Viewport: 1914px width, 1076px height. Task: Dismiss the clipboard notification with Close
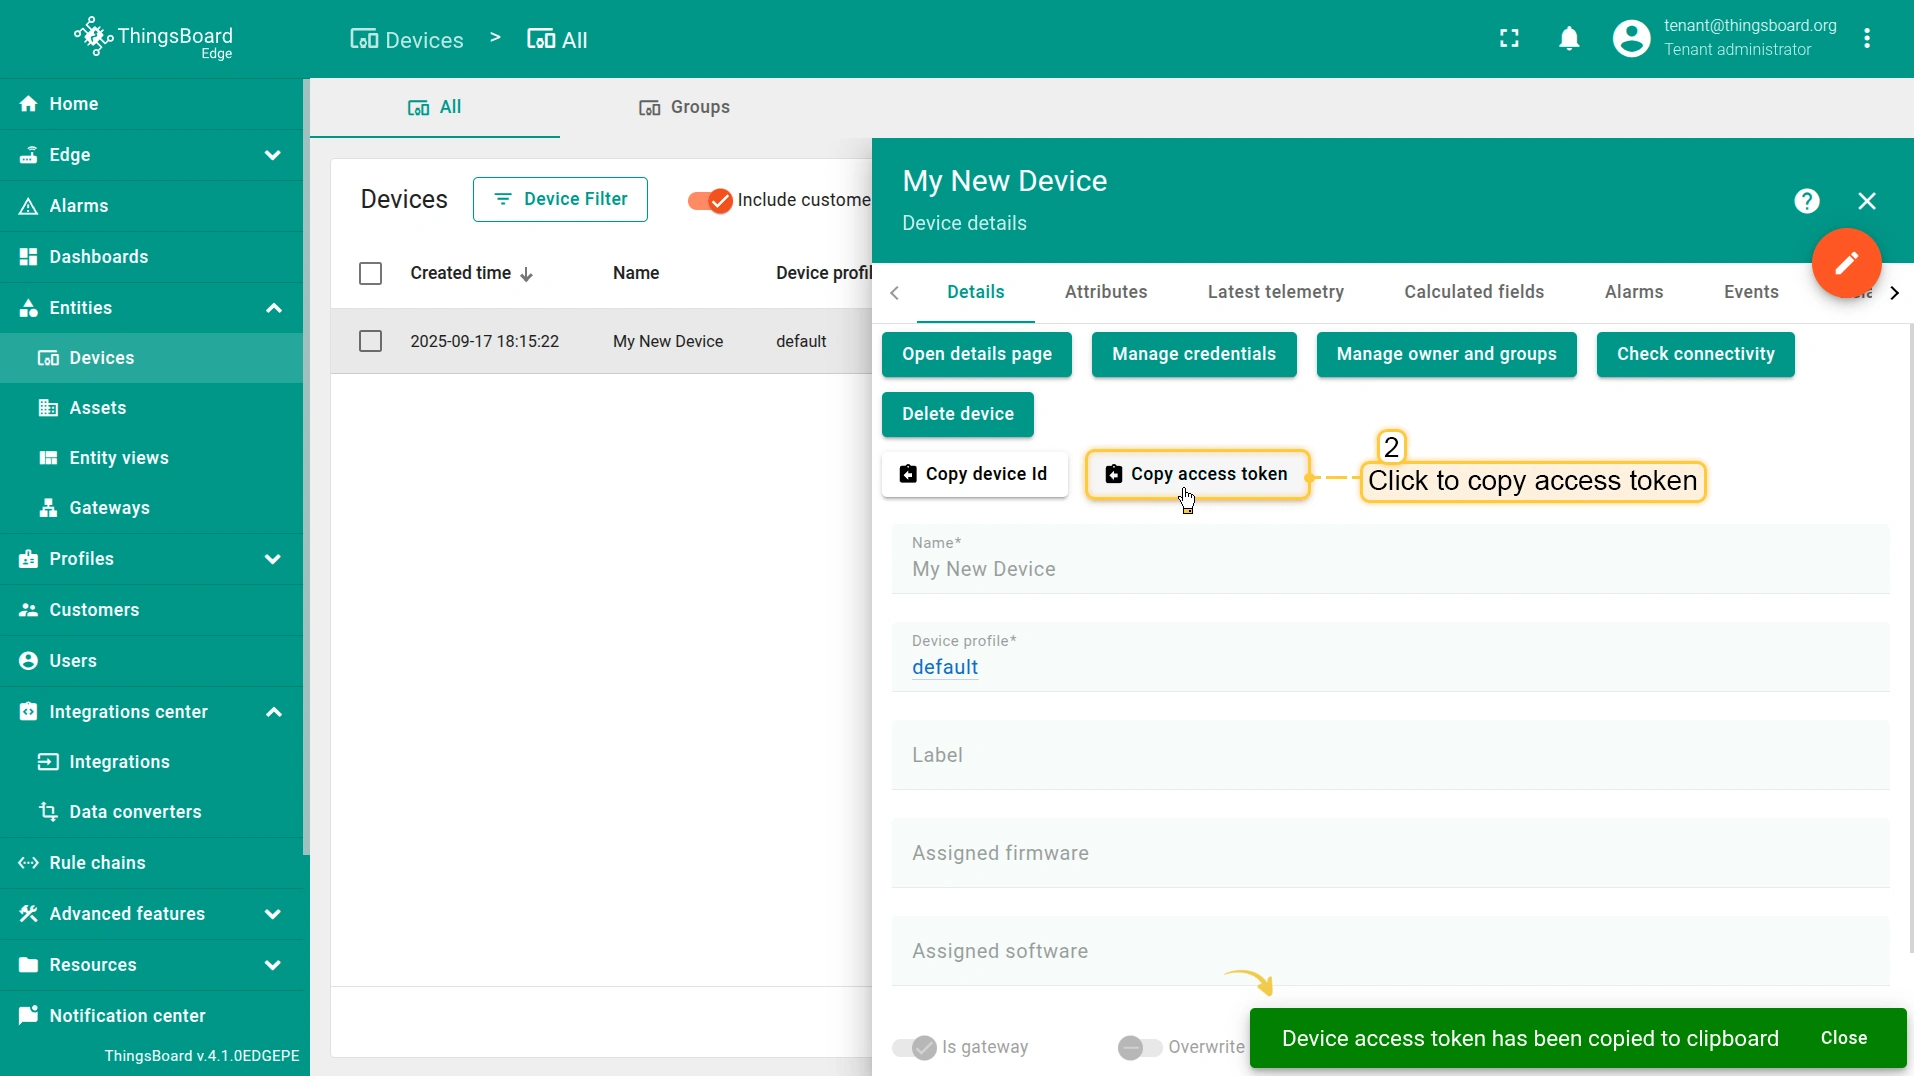(x=1843, y=1038)
